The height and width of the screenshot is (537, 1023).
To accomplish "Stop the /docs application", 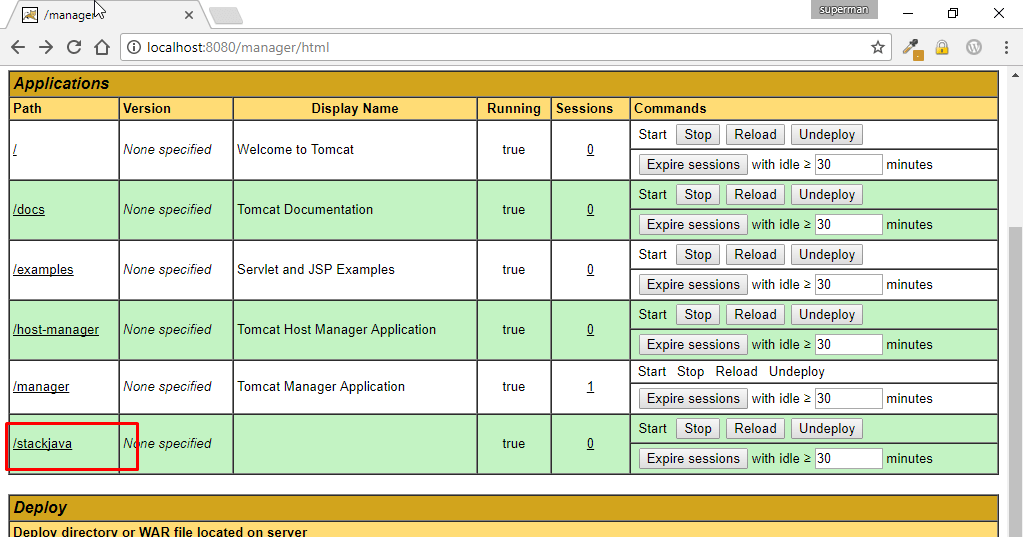I will (697, 194).
